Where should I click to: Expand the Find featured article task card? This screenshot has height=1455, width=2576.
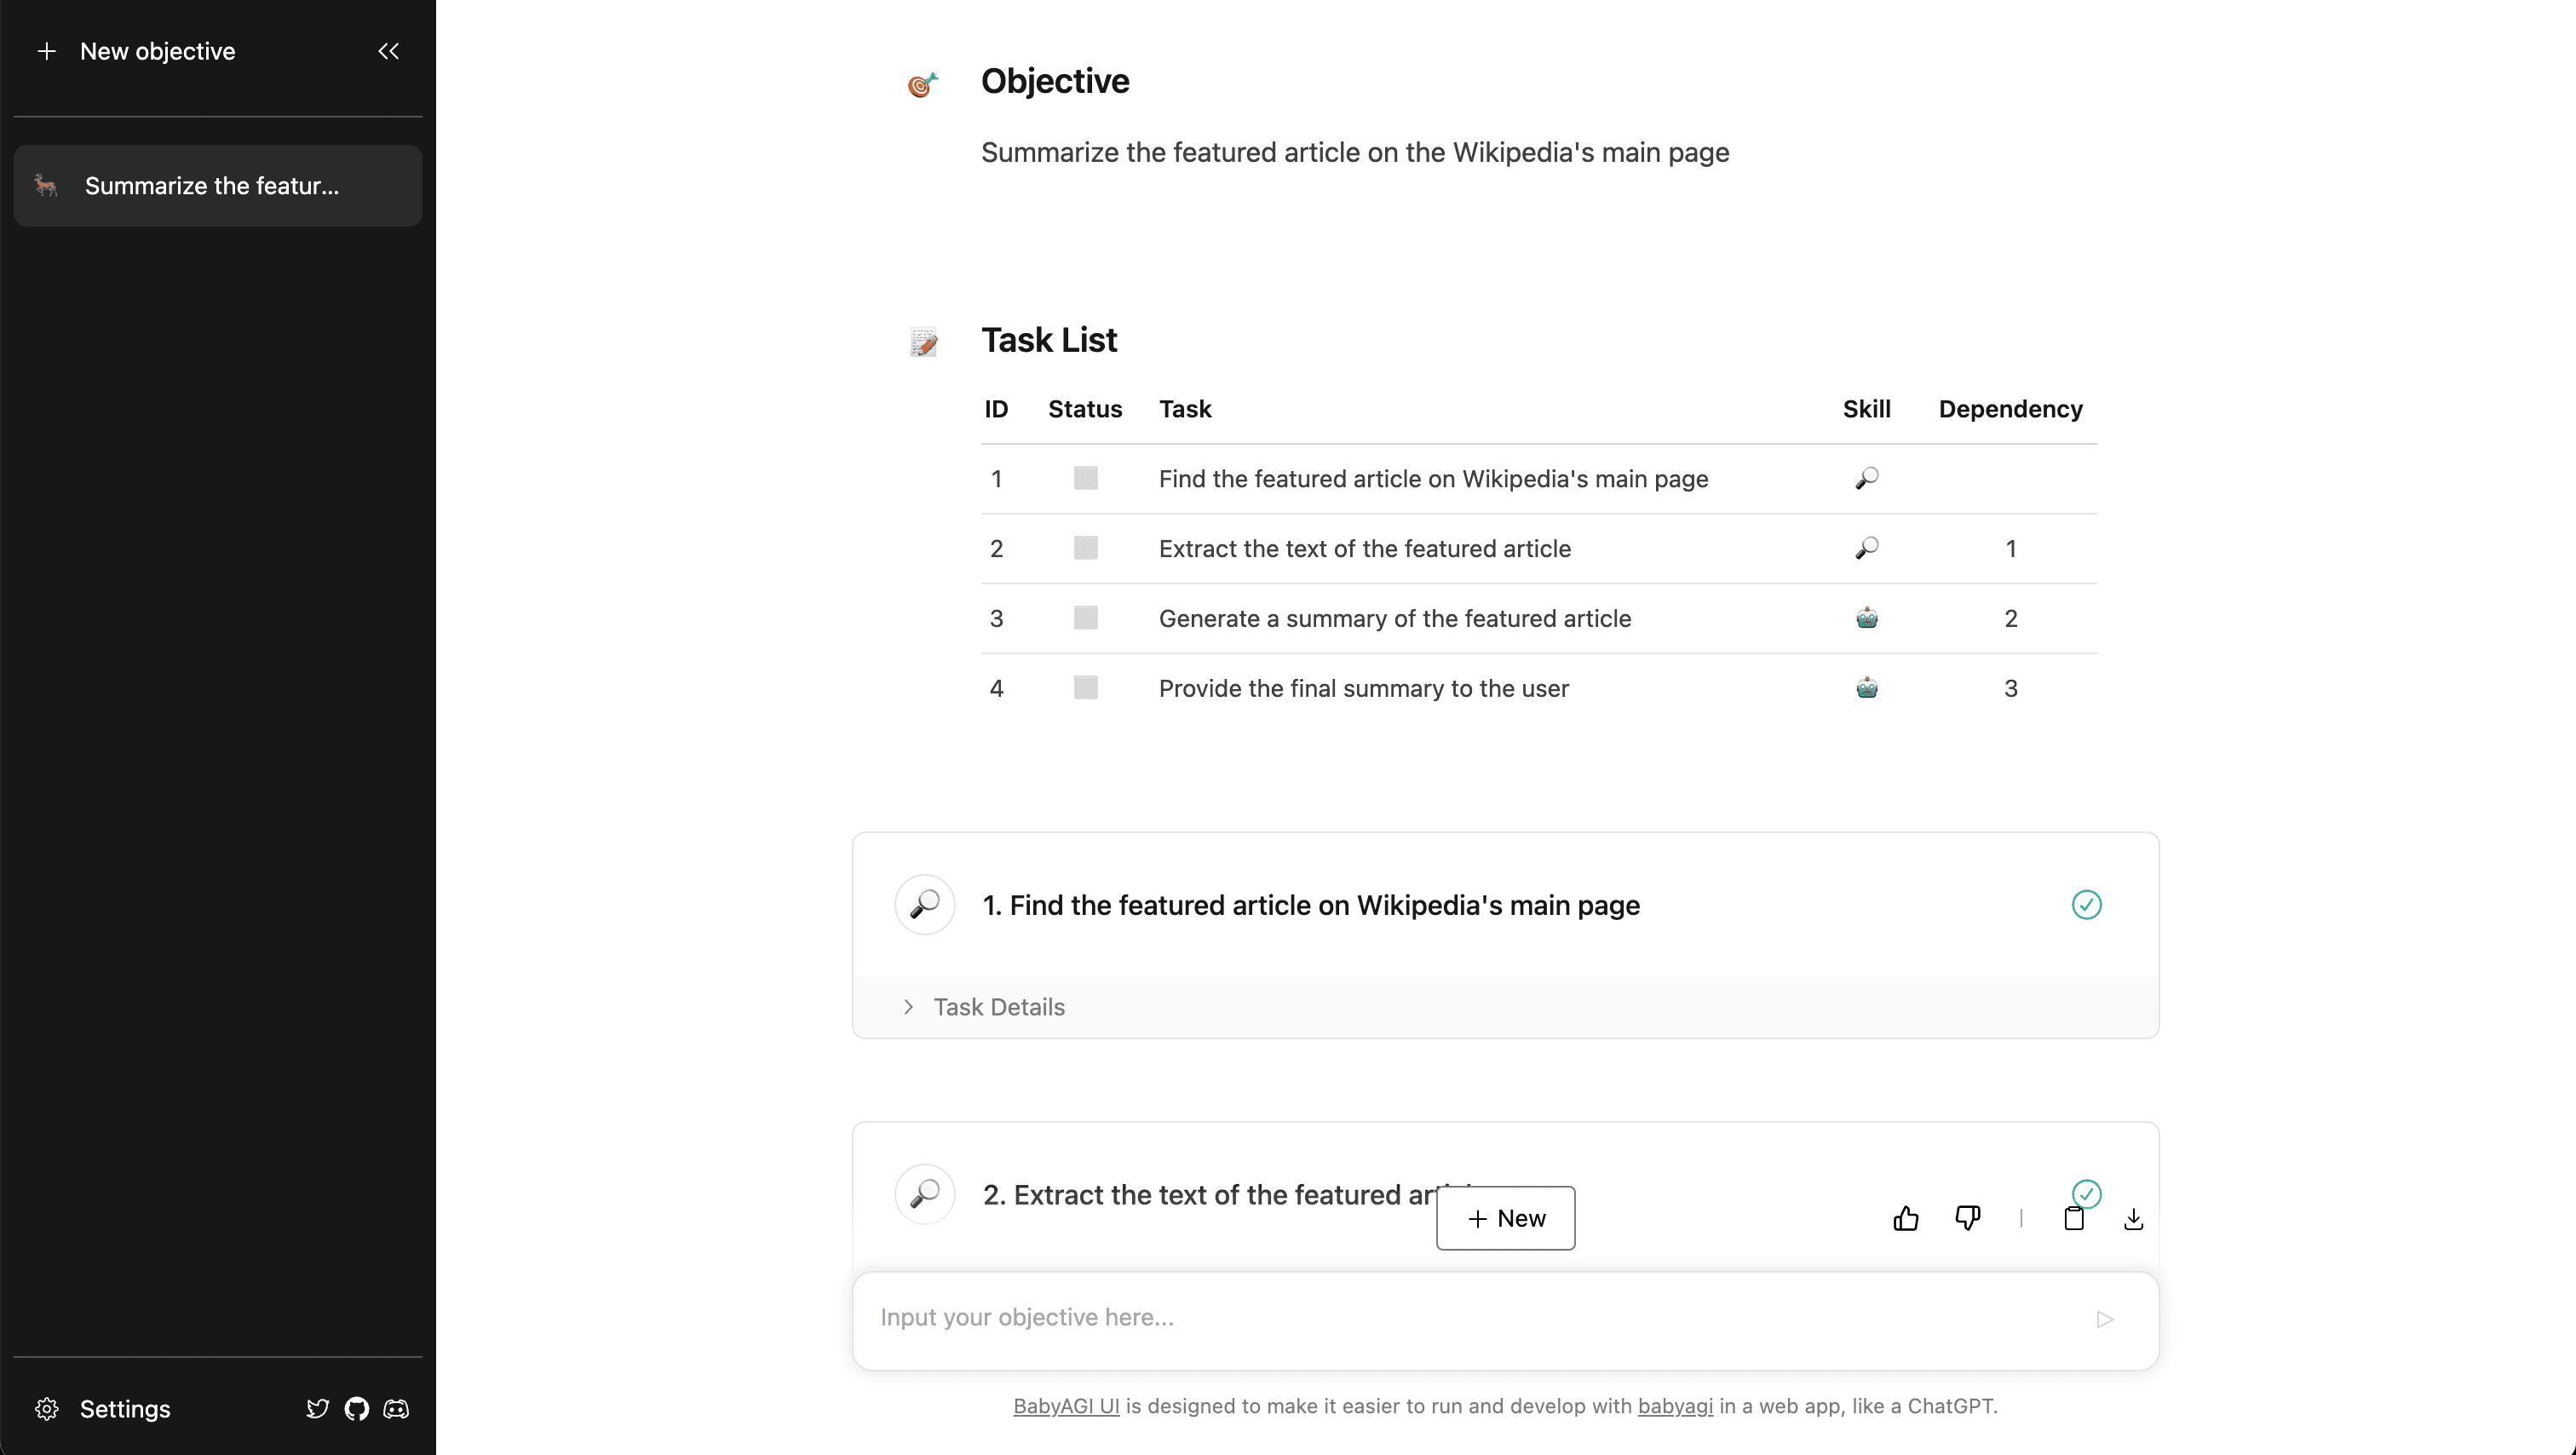pos(1505,905)
